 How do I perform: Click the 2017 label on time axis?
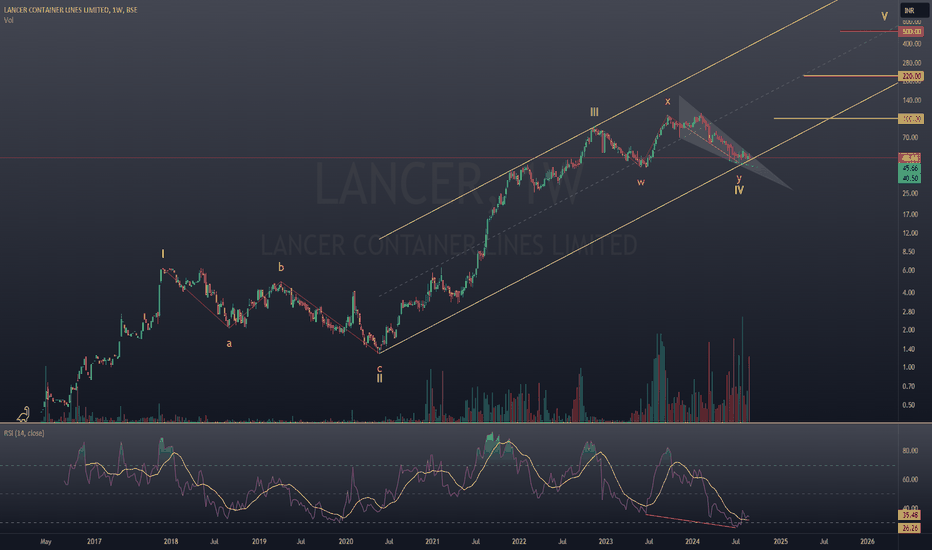click(94, 542)
